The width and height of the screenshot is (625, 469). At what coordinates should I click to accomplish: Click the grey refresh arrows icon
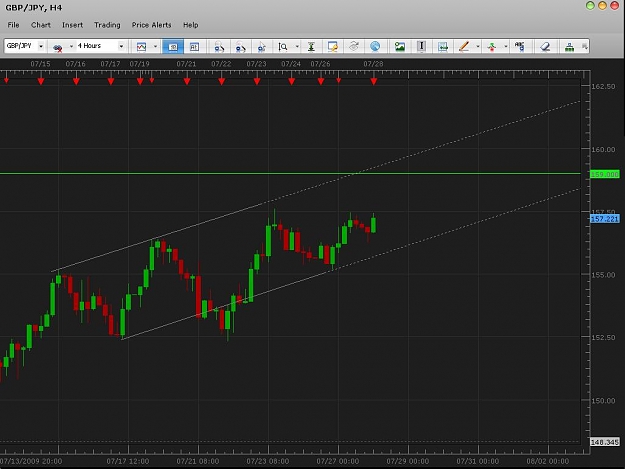(354, 47)
